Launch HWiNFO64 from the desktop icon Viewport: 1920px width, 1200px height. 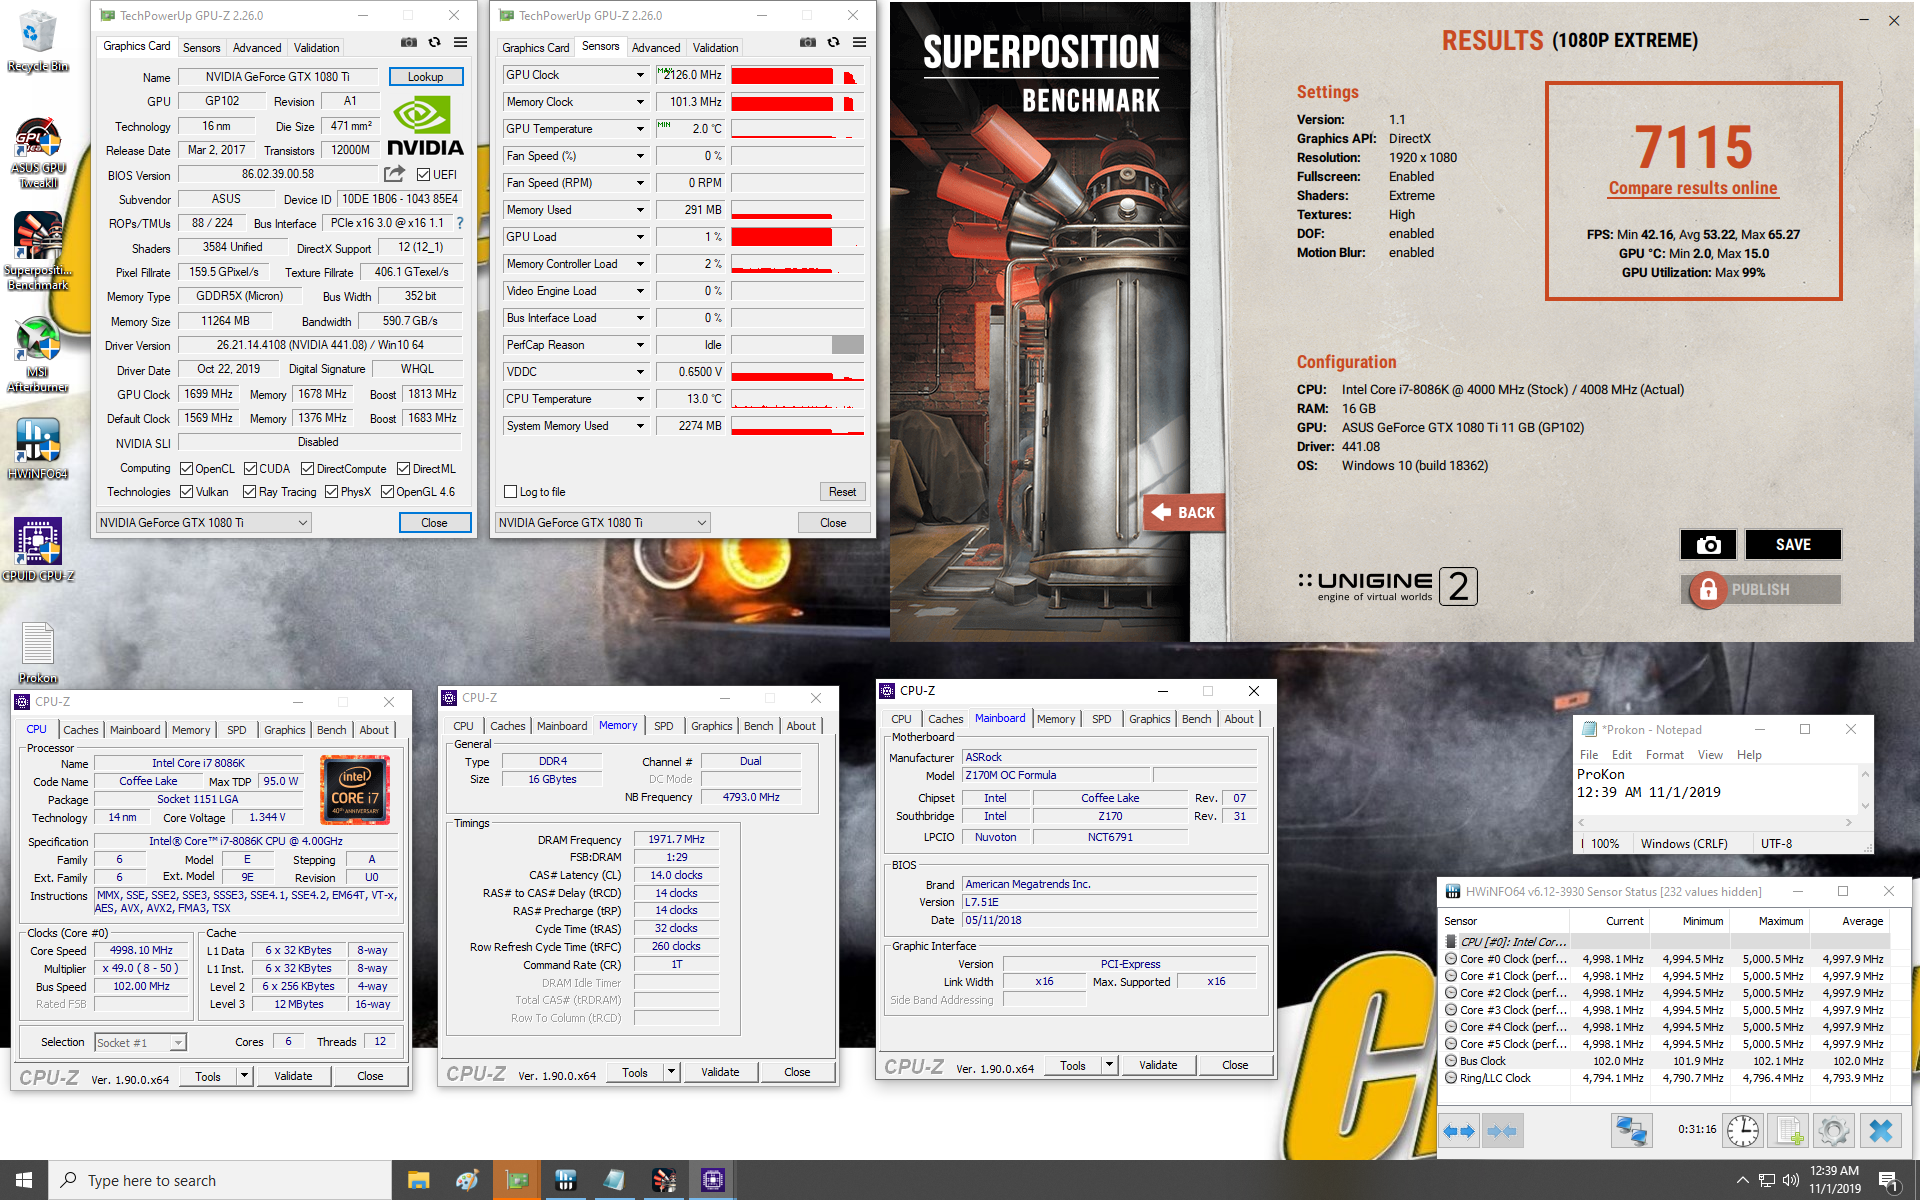[x=38, y=448]
